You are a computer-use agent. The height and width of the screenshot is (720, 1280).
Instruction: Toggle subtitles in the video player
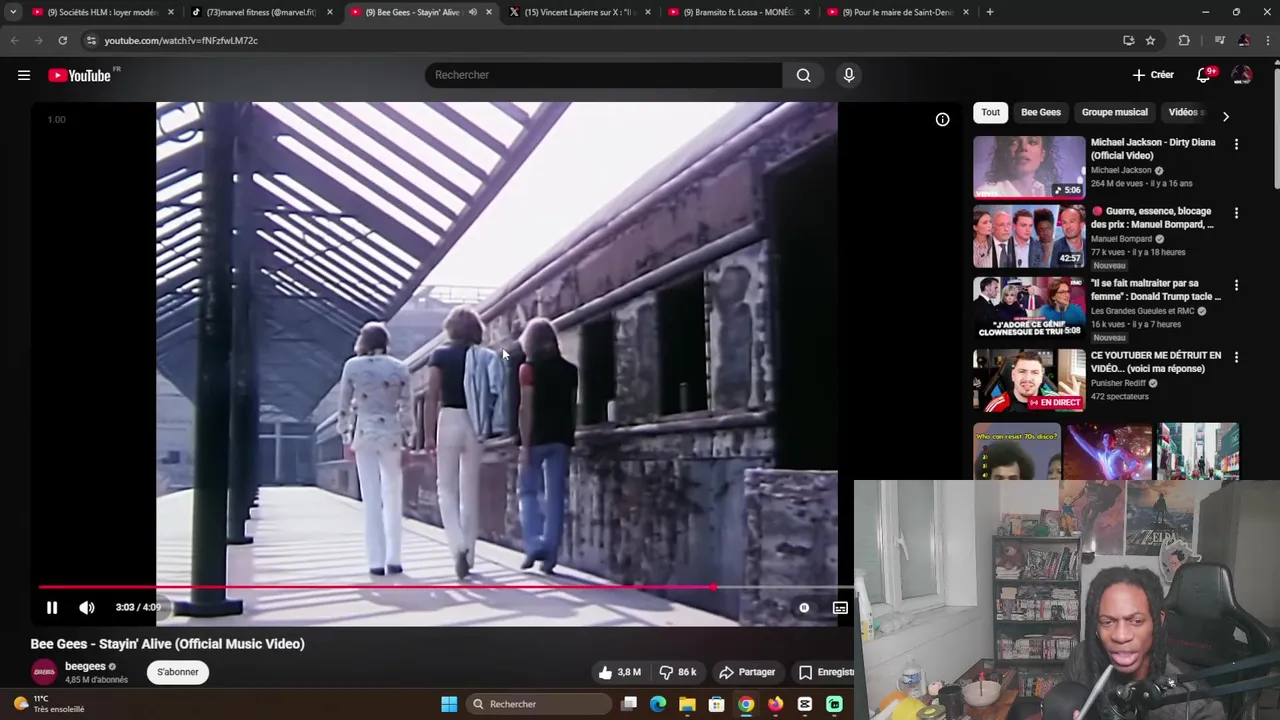[840, 607]
